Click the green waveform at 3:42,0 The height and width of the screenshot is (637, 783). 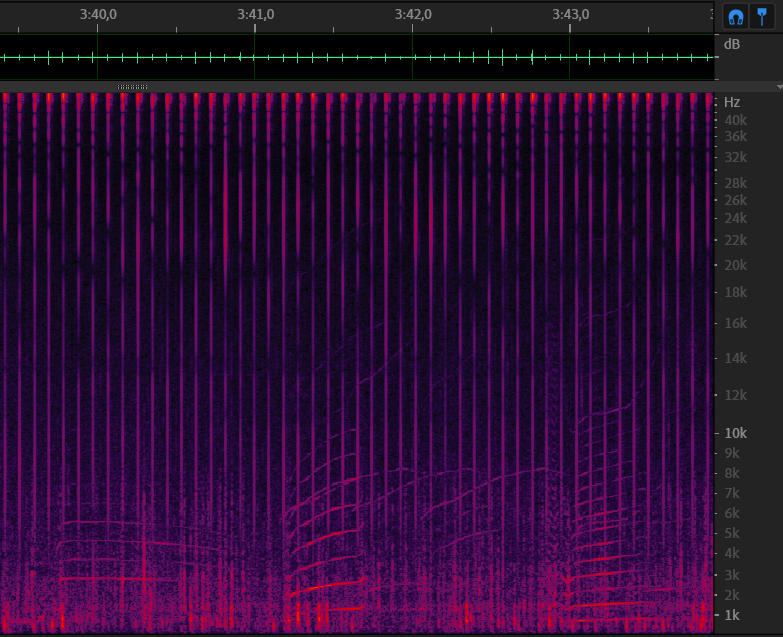pos(413,57)
